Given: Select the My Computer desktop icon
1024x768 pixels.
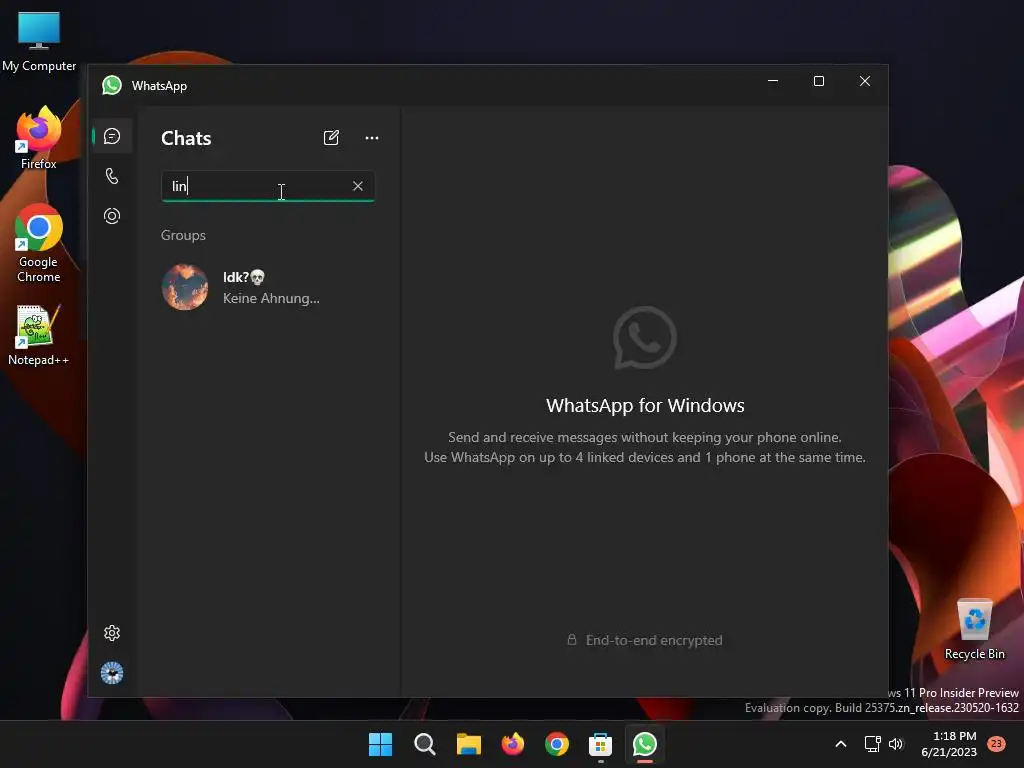Looking at the screenshot, I should [x=39, y=42].
